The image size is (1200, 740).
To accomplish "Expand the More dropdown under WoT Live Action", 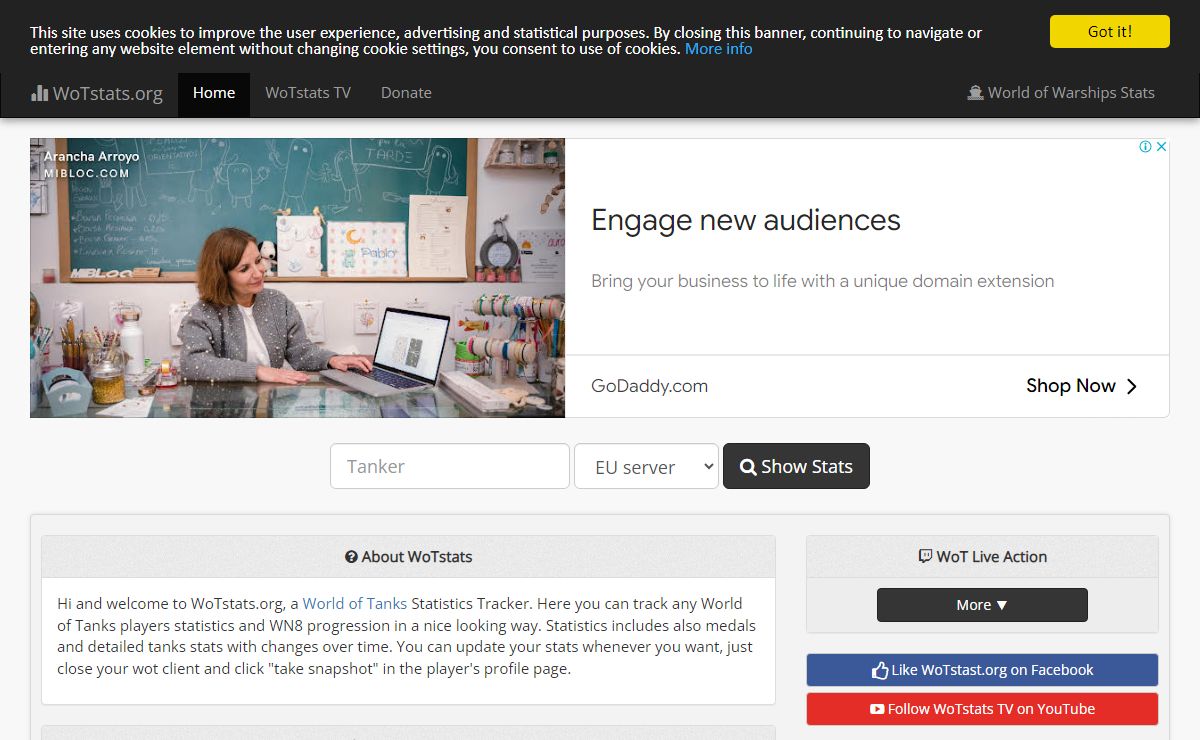I will pyautogui.click(x=982, y=605).
